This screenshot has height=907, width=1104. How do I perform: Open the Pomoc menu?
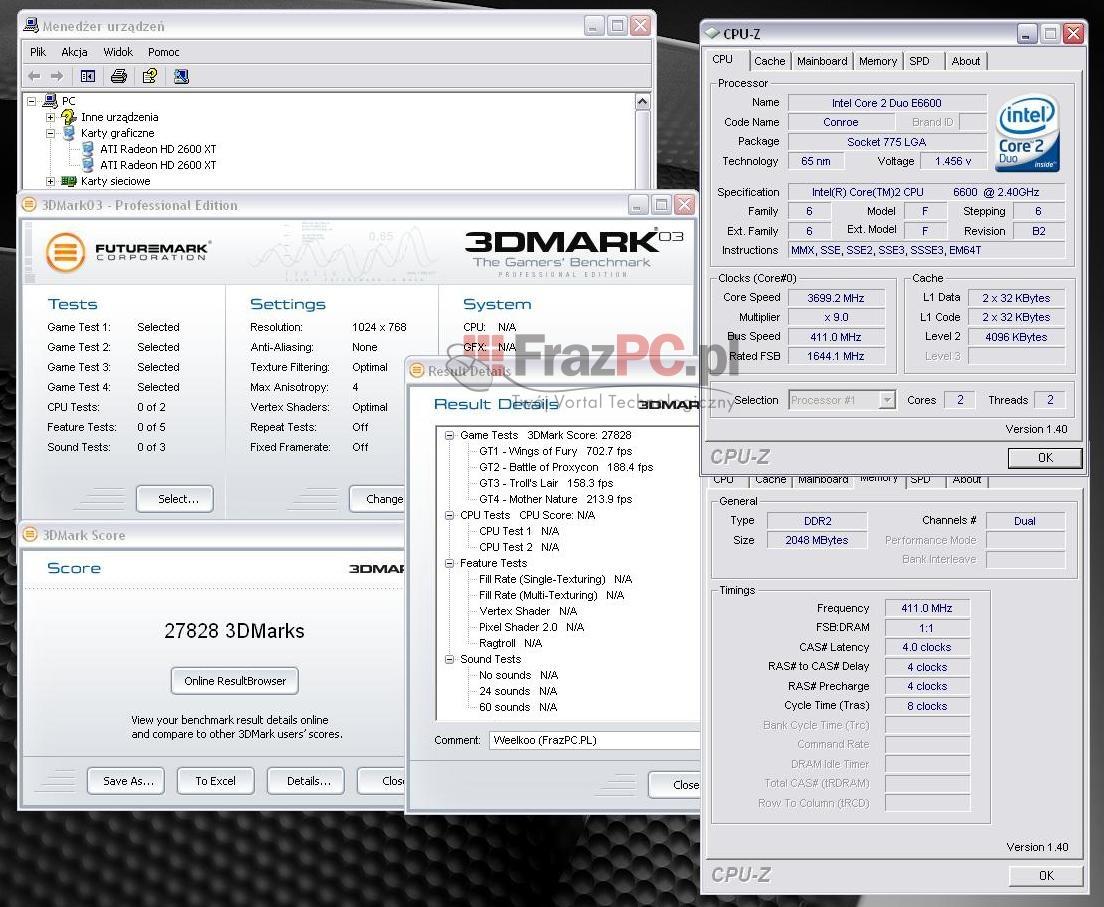pos(163,52)
